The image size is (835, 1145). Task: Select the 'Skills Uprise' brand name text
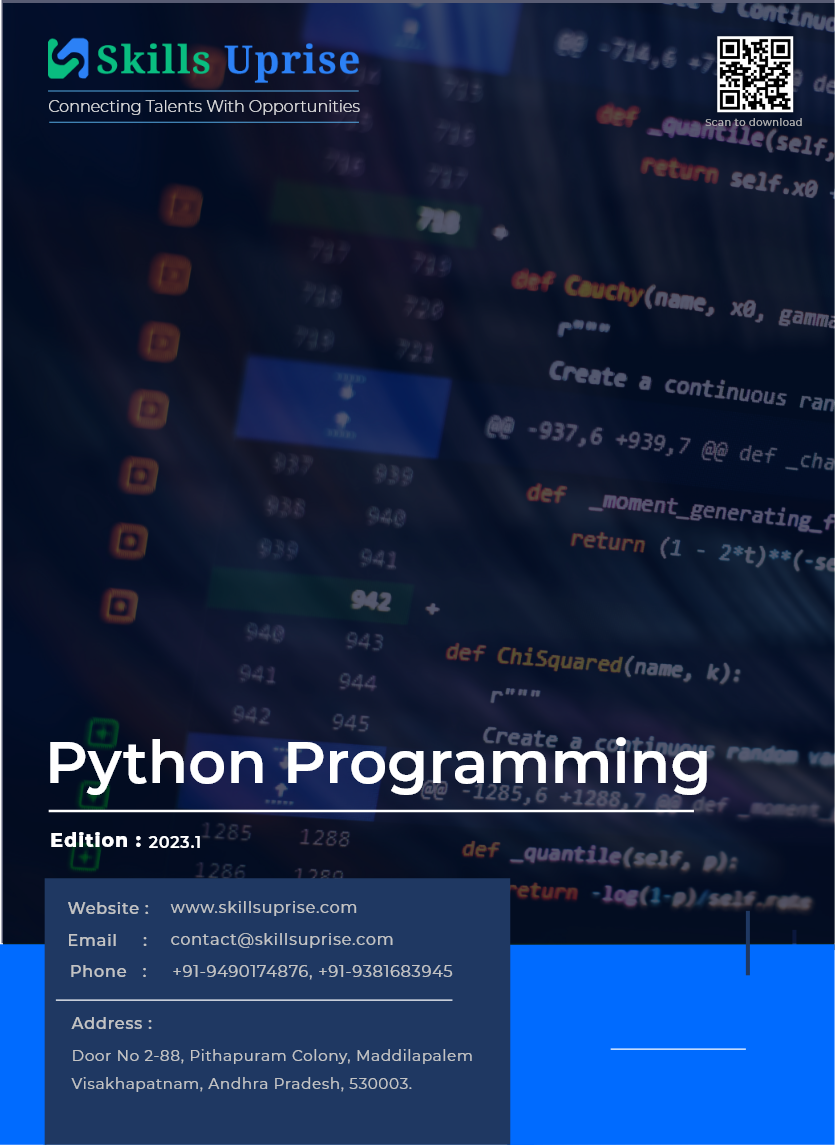(x=227, y=60)
